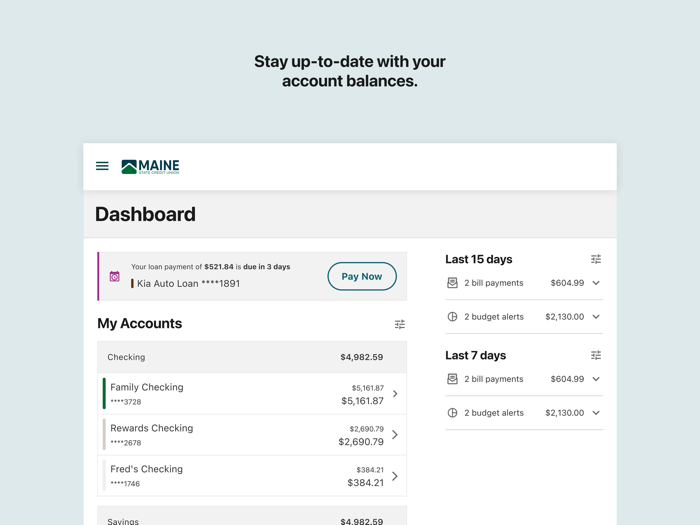Click bill payments icon under Last 15 days
The height and width of the screenshot is (525, 700).
pyautogui.click(x=452, y=283)
